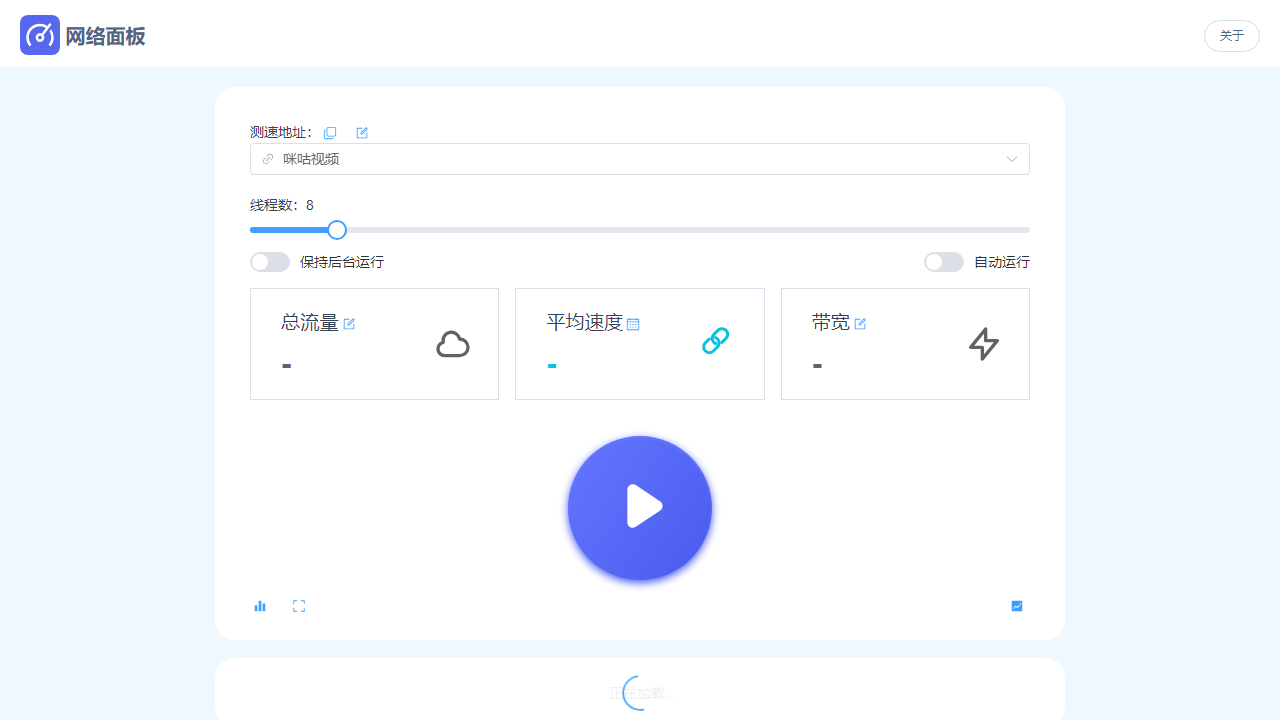Image resolution: width=1280 pixels, height=720 pixels.
Task: Click the cloud icon in 总流量 card
Action: point(453,344)
